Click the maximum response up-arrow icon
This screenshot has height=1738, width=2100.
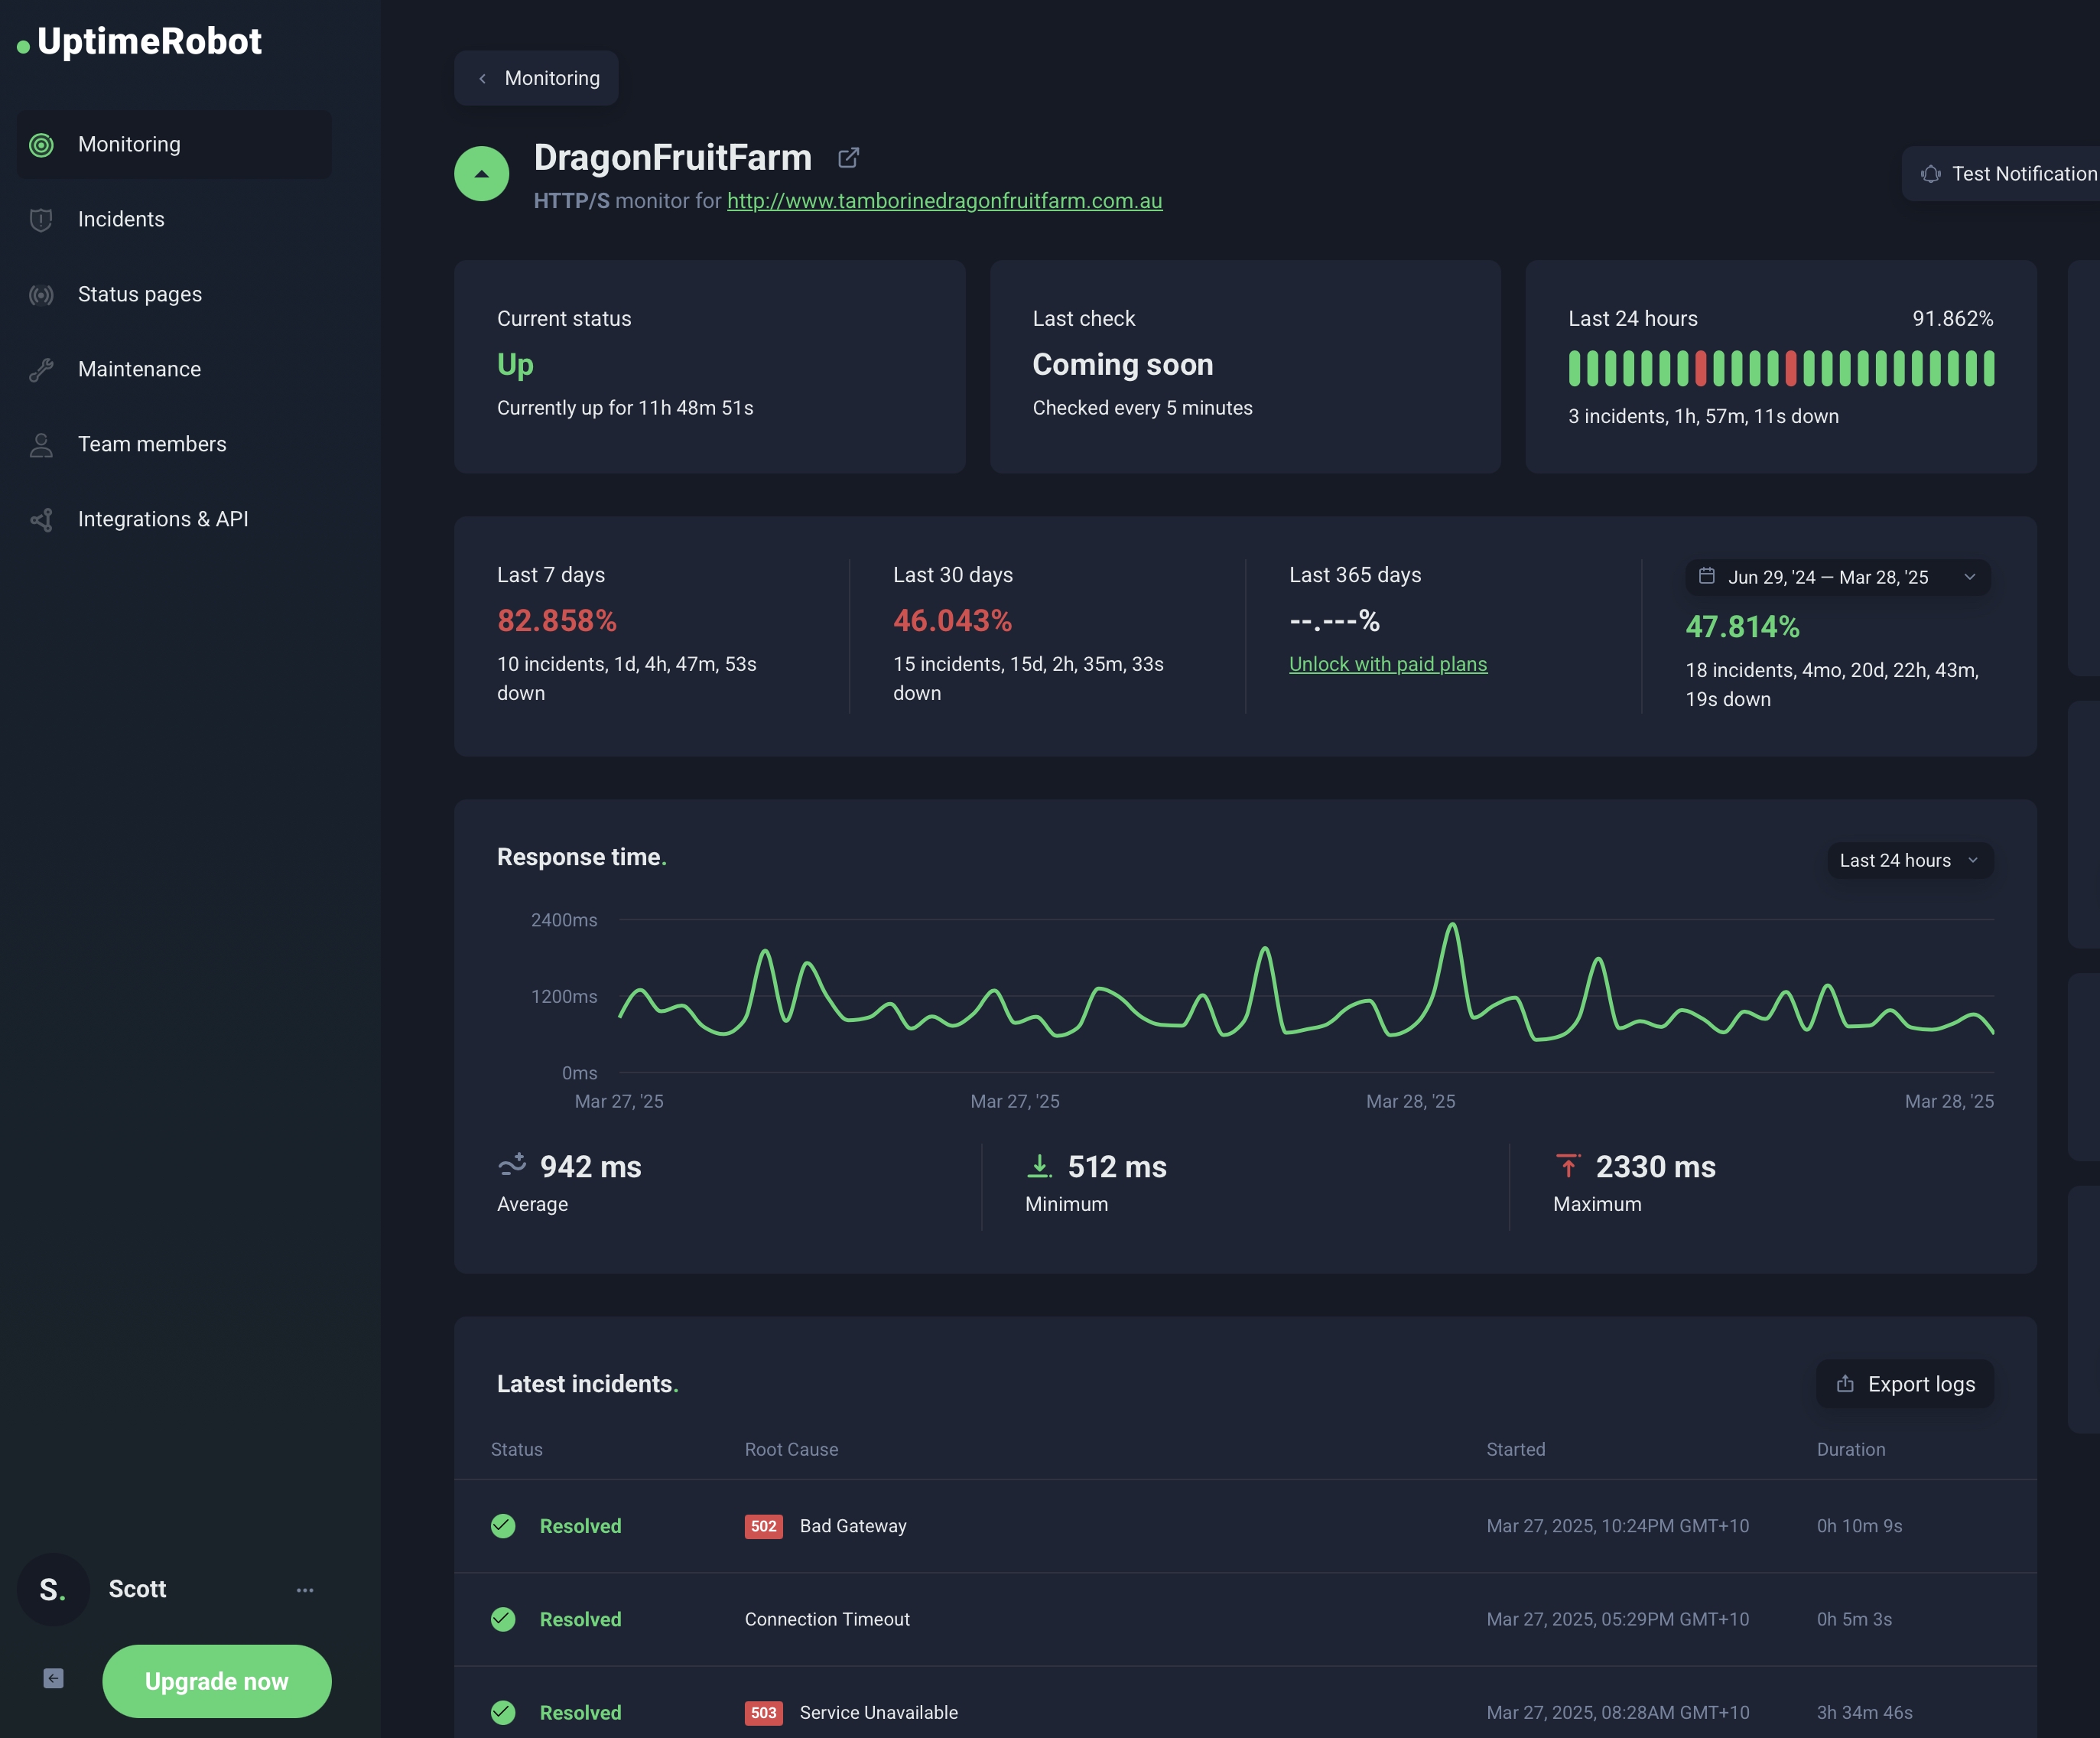(1568, 1166)
